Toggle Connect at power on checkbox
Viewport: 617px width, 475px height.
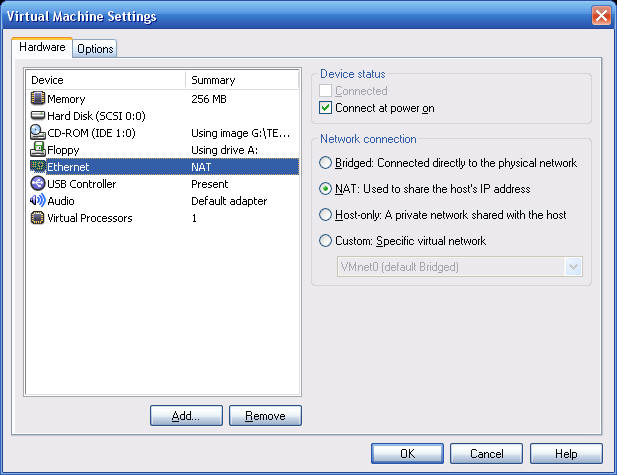click(x=325, y=108)
